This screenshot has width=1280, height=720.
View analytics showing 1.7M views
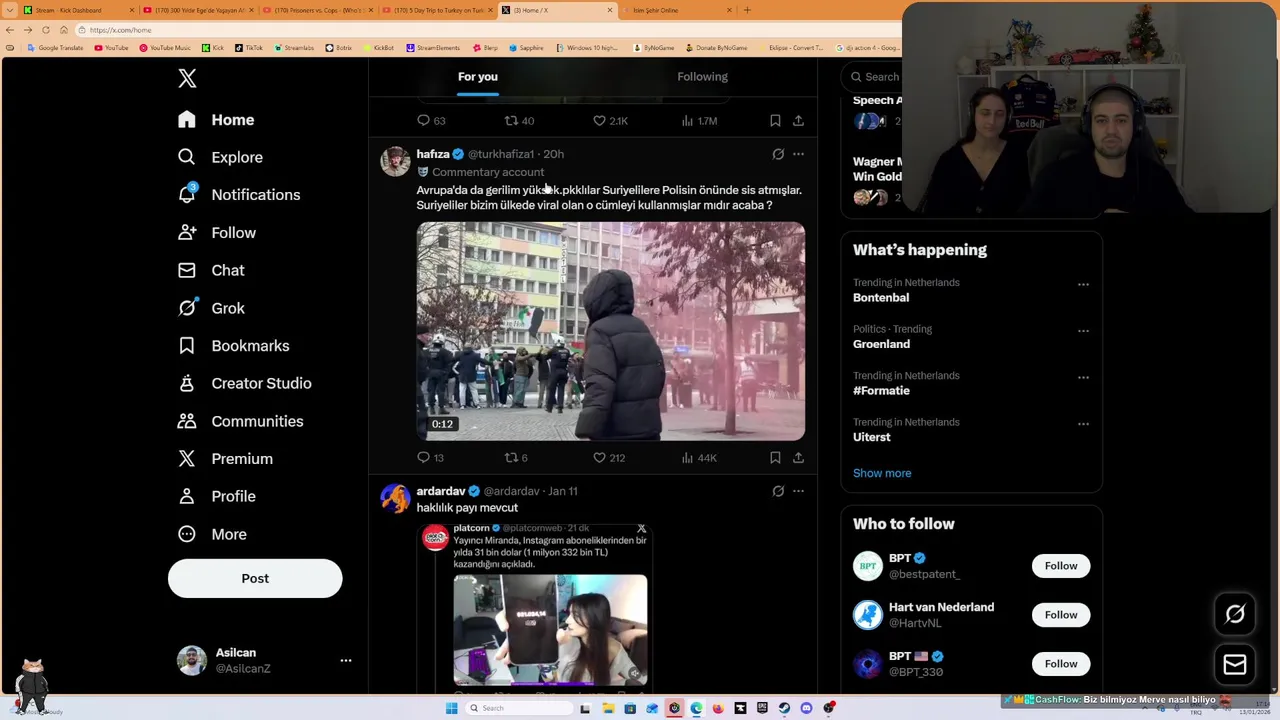[x=699, y=121]
